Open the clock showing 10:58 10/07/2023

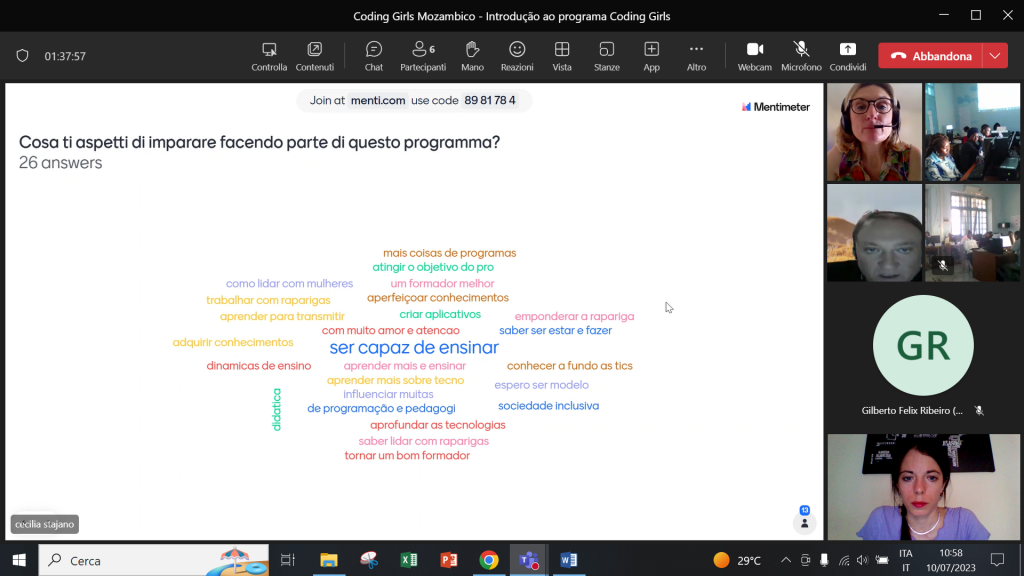point(951,560)
